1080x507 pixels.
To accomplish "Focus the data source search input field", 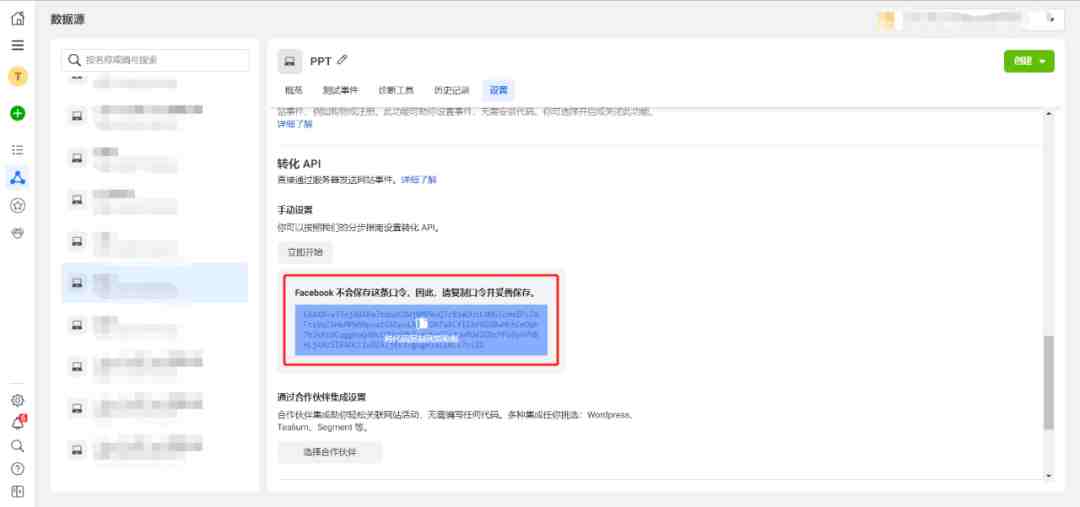I will click(x=155, y=60).
